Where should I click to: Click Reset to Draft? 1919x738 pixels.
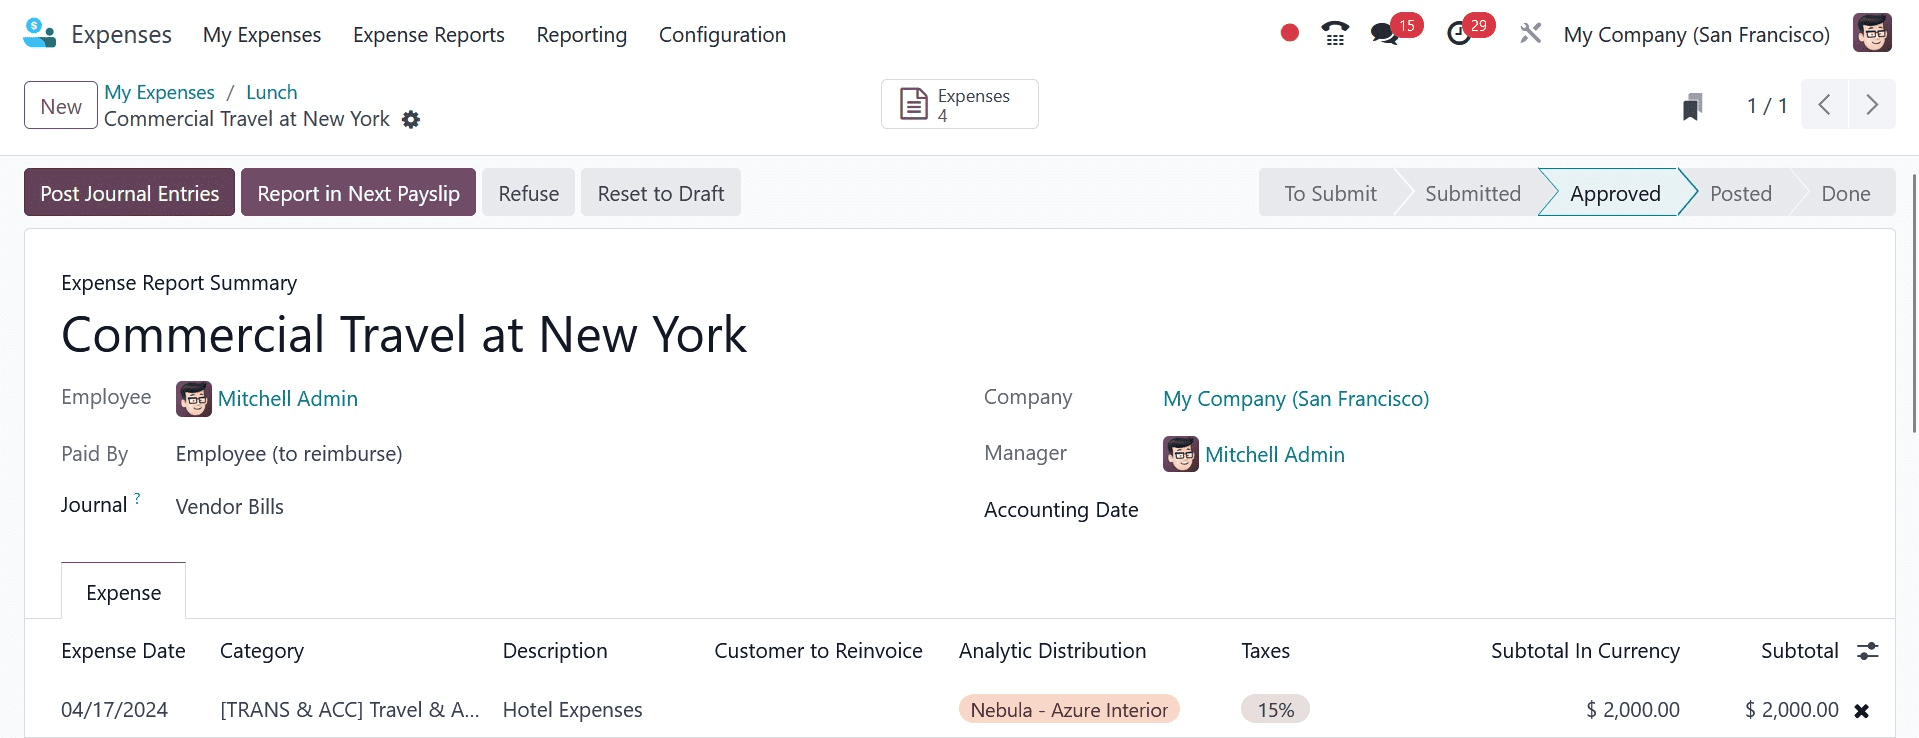click(661, 193)
